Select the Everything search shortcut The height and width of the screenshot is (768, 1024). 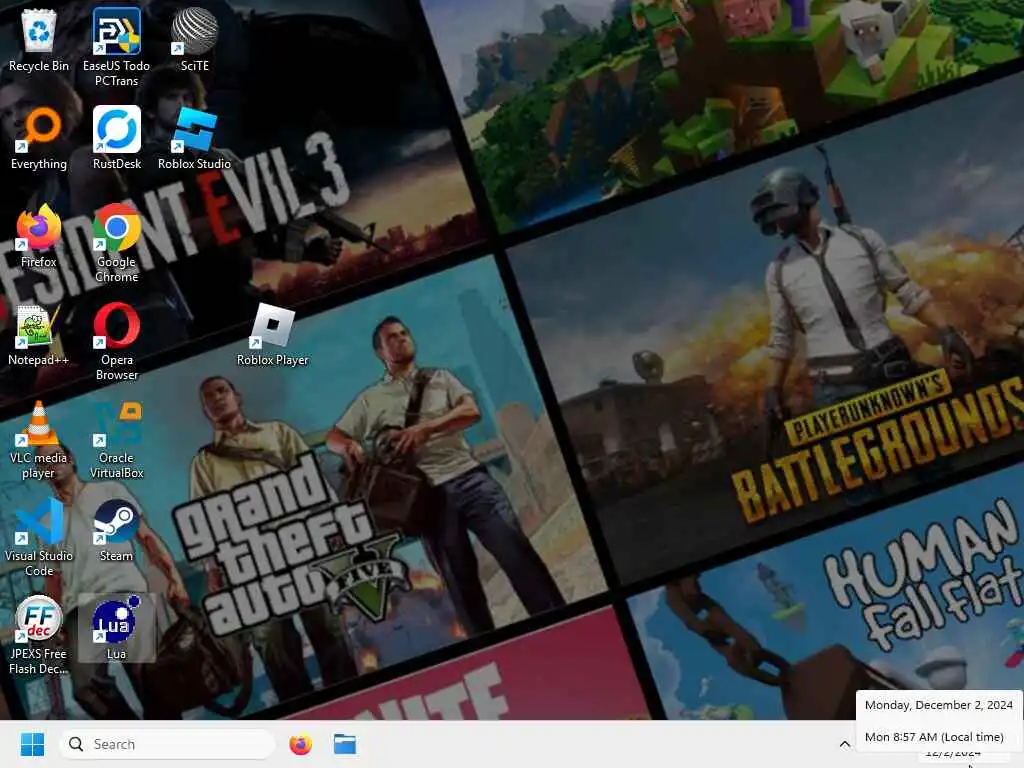coord(39,138)
